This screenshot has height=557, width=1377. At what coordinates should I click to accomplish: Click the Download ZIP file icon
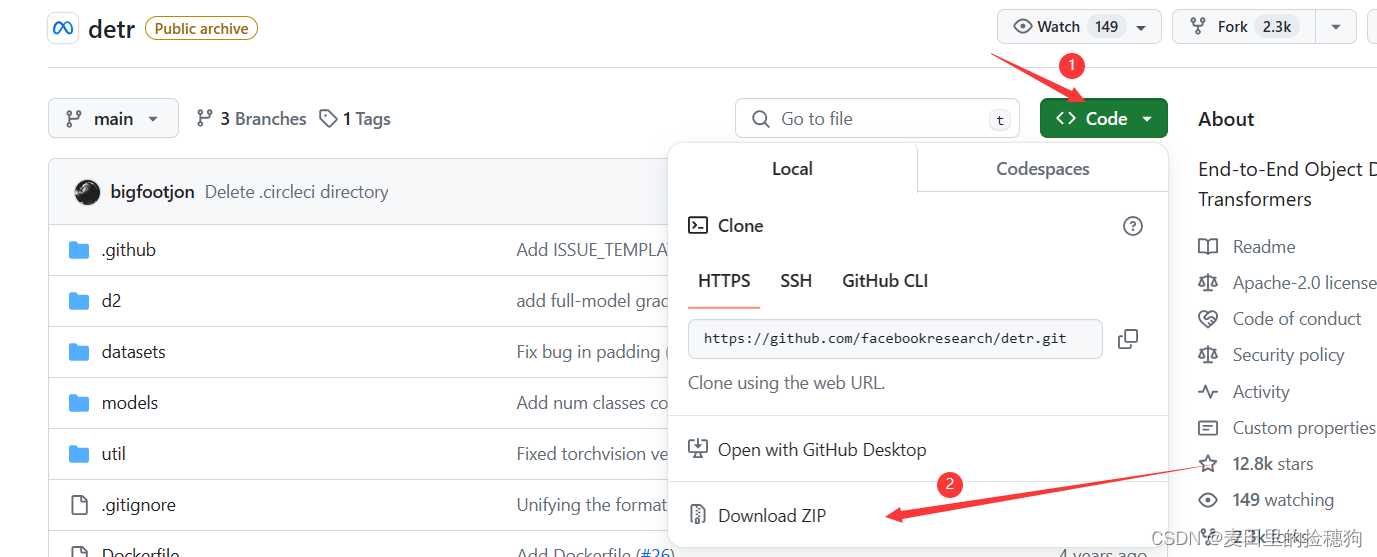click(698, 516)
